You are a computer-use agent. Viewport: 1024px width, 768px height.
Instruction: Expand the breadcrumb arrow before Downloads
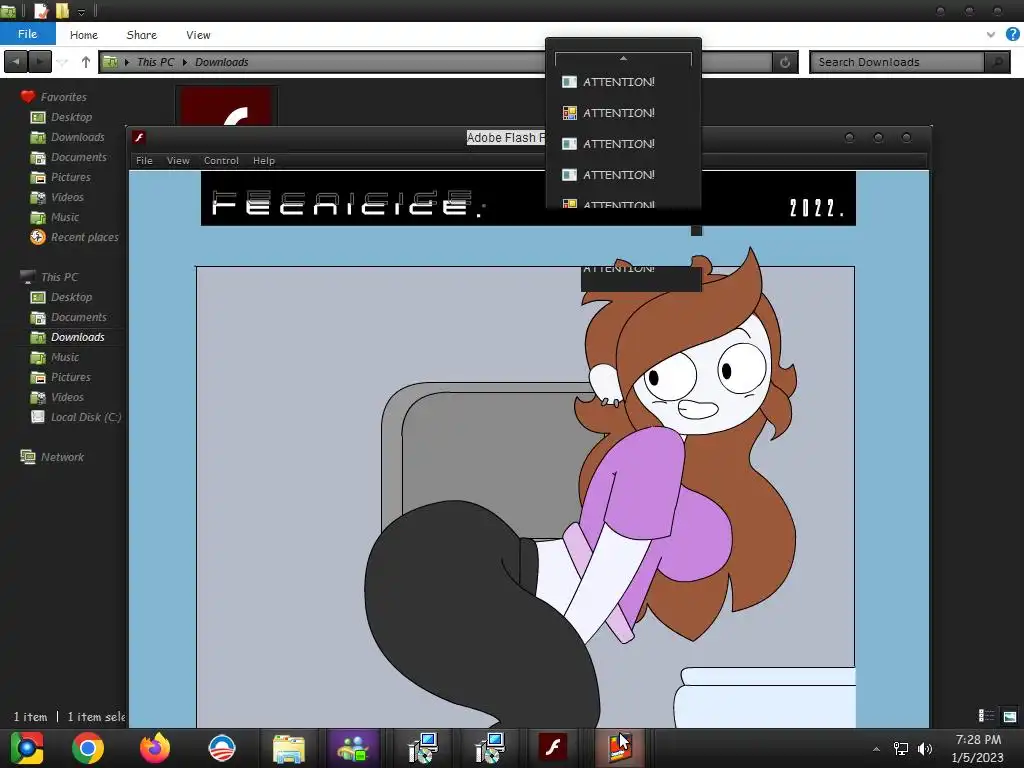pos(185,62)
